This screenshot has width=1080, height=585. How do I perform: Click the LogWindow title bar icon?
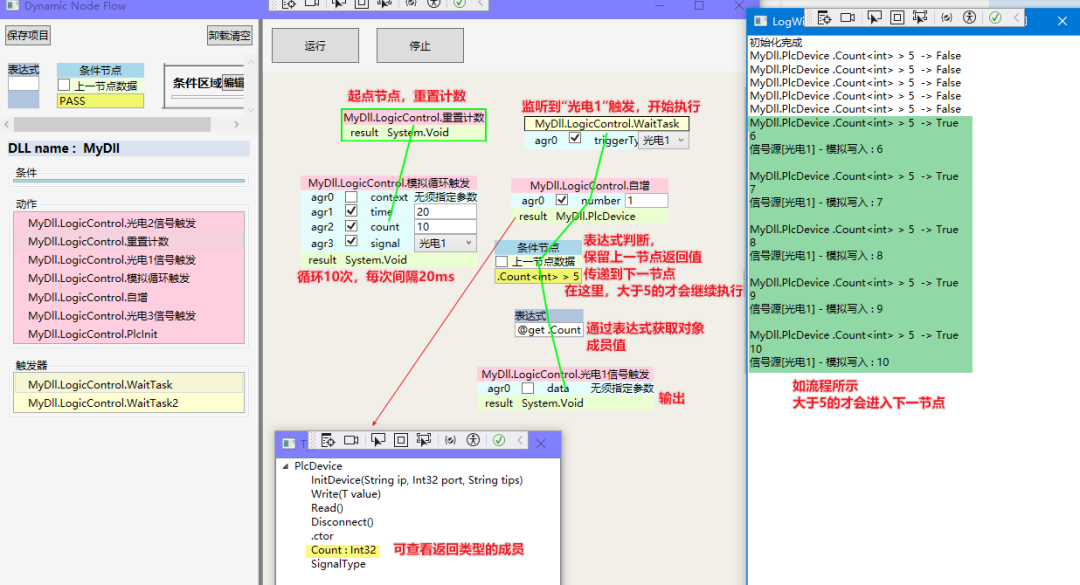click(x=760, y=21)
